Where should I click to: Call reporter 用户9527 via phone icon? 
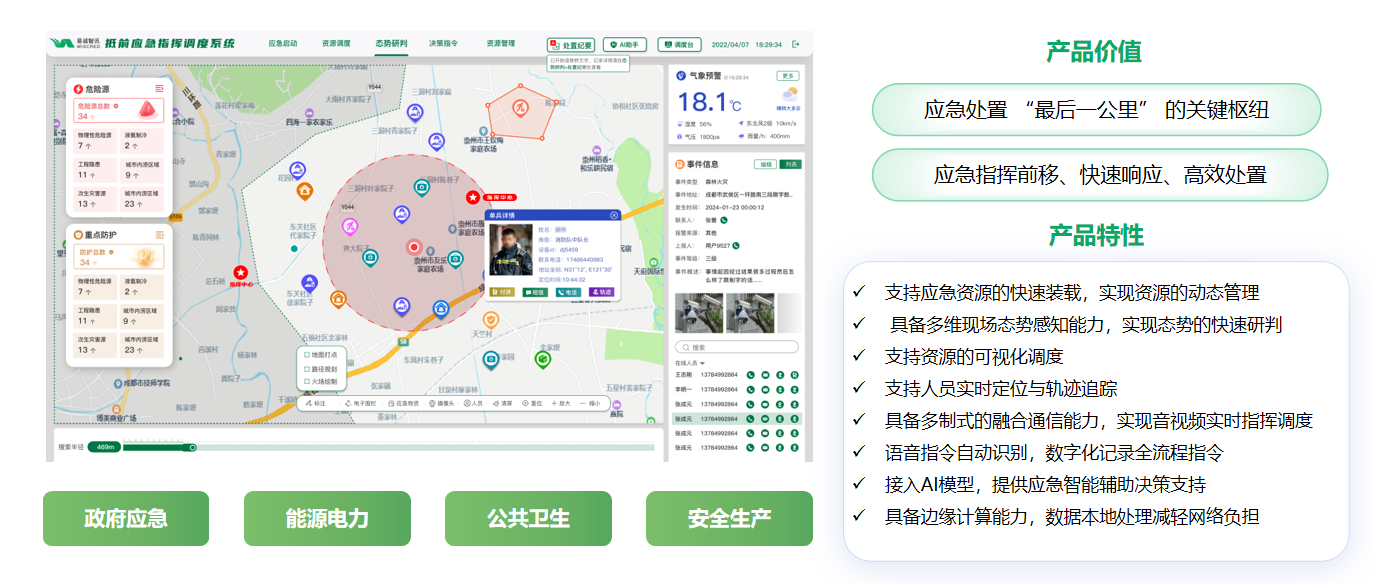[736, 245]
